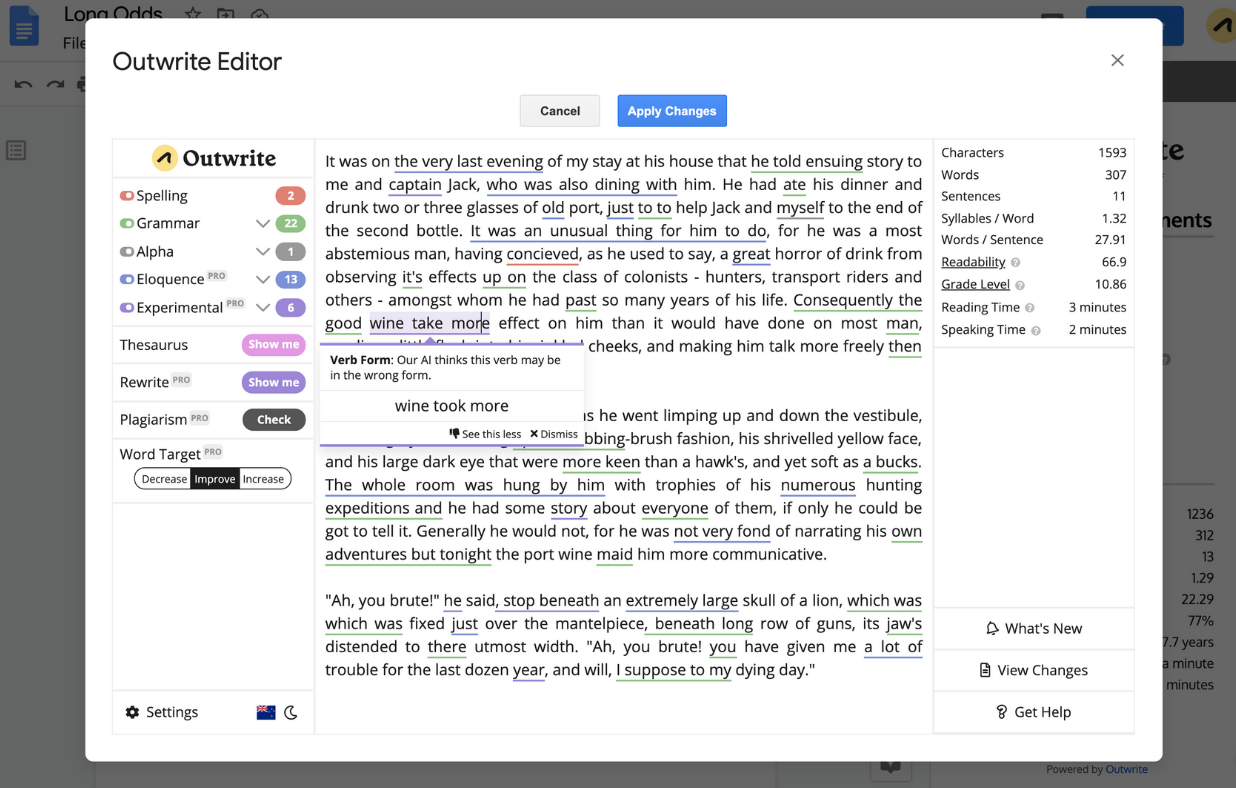This screenshot has height=788, width=1236.
Task: Dismiss the Verb Form suggestion
Action: (554, 434)
